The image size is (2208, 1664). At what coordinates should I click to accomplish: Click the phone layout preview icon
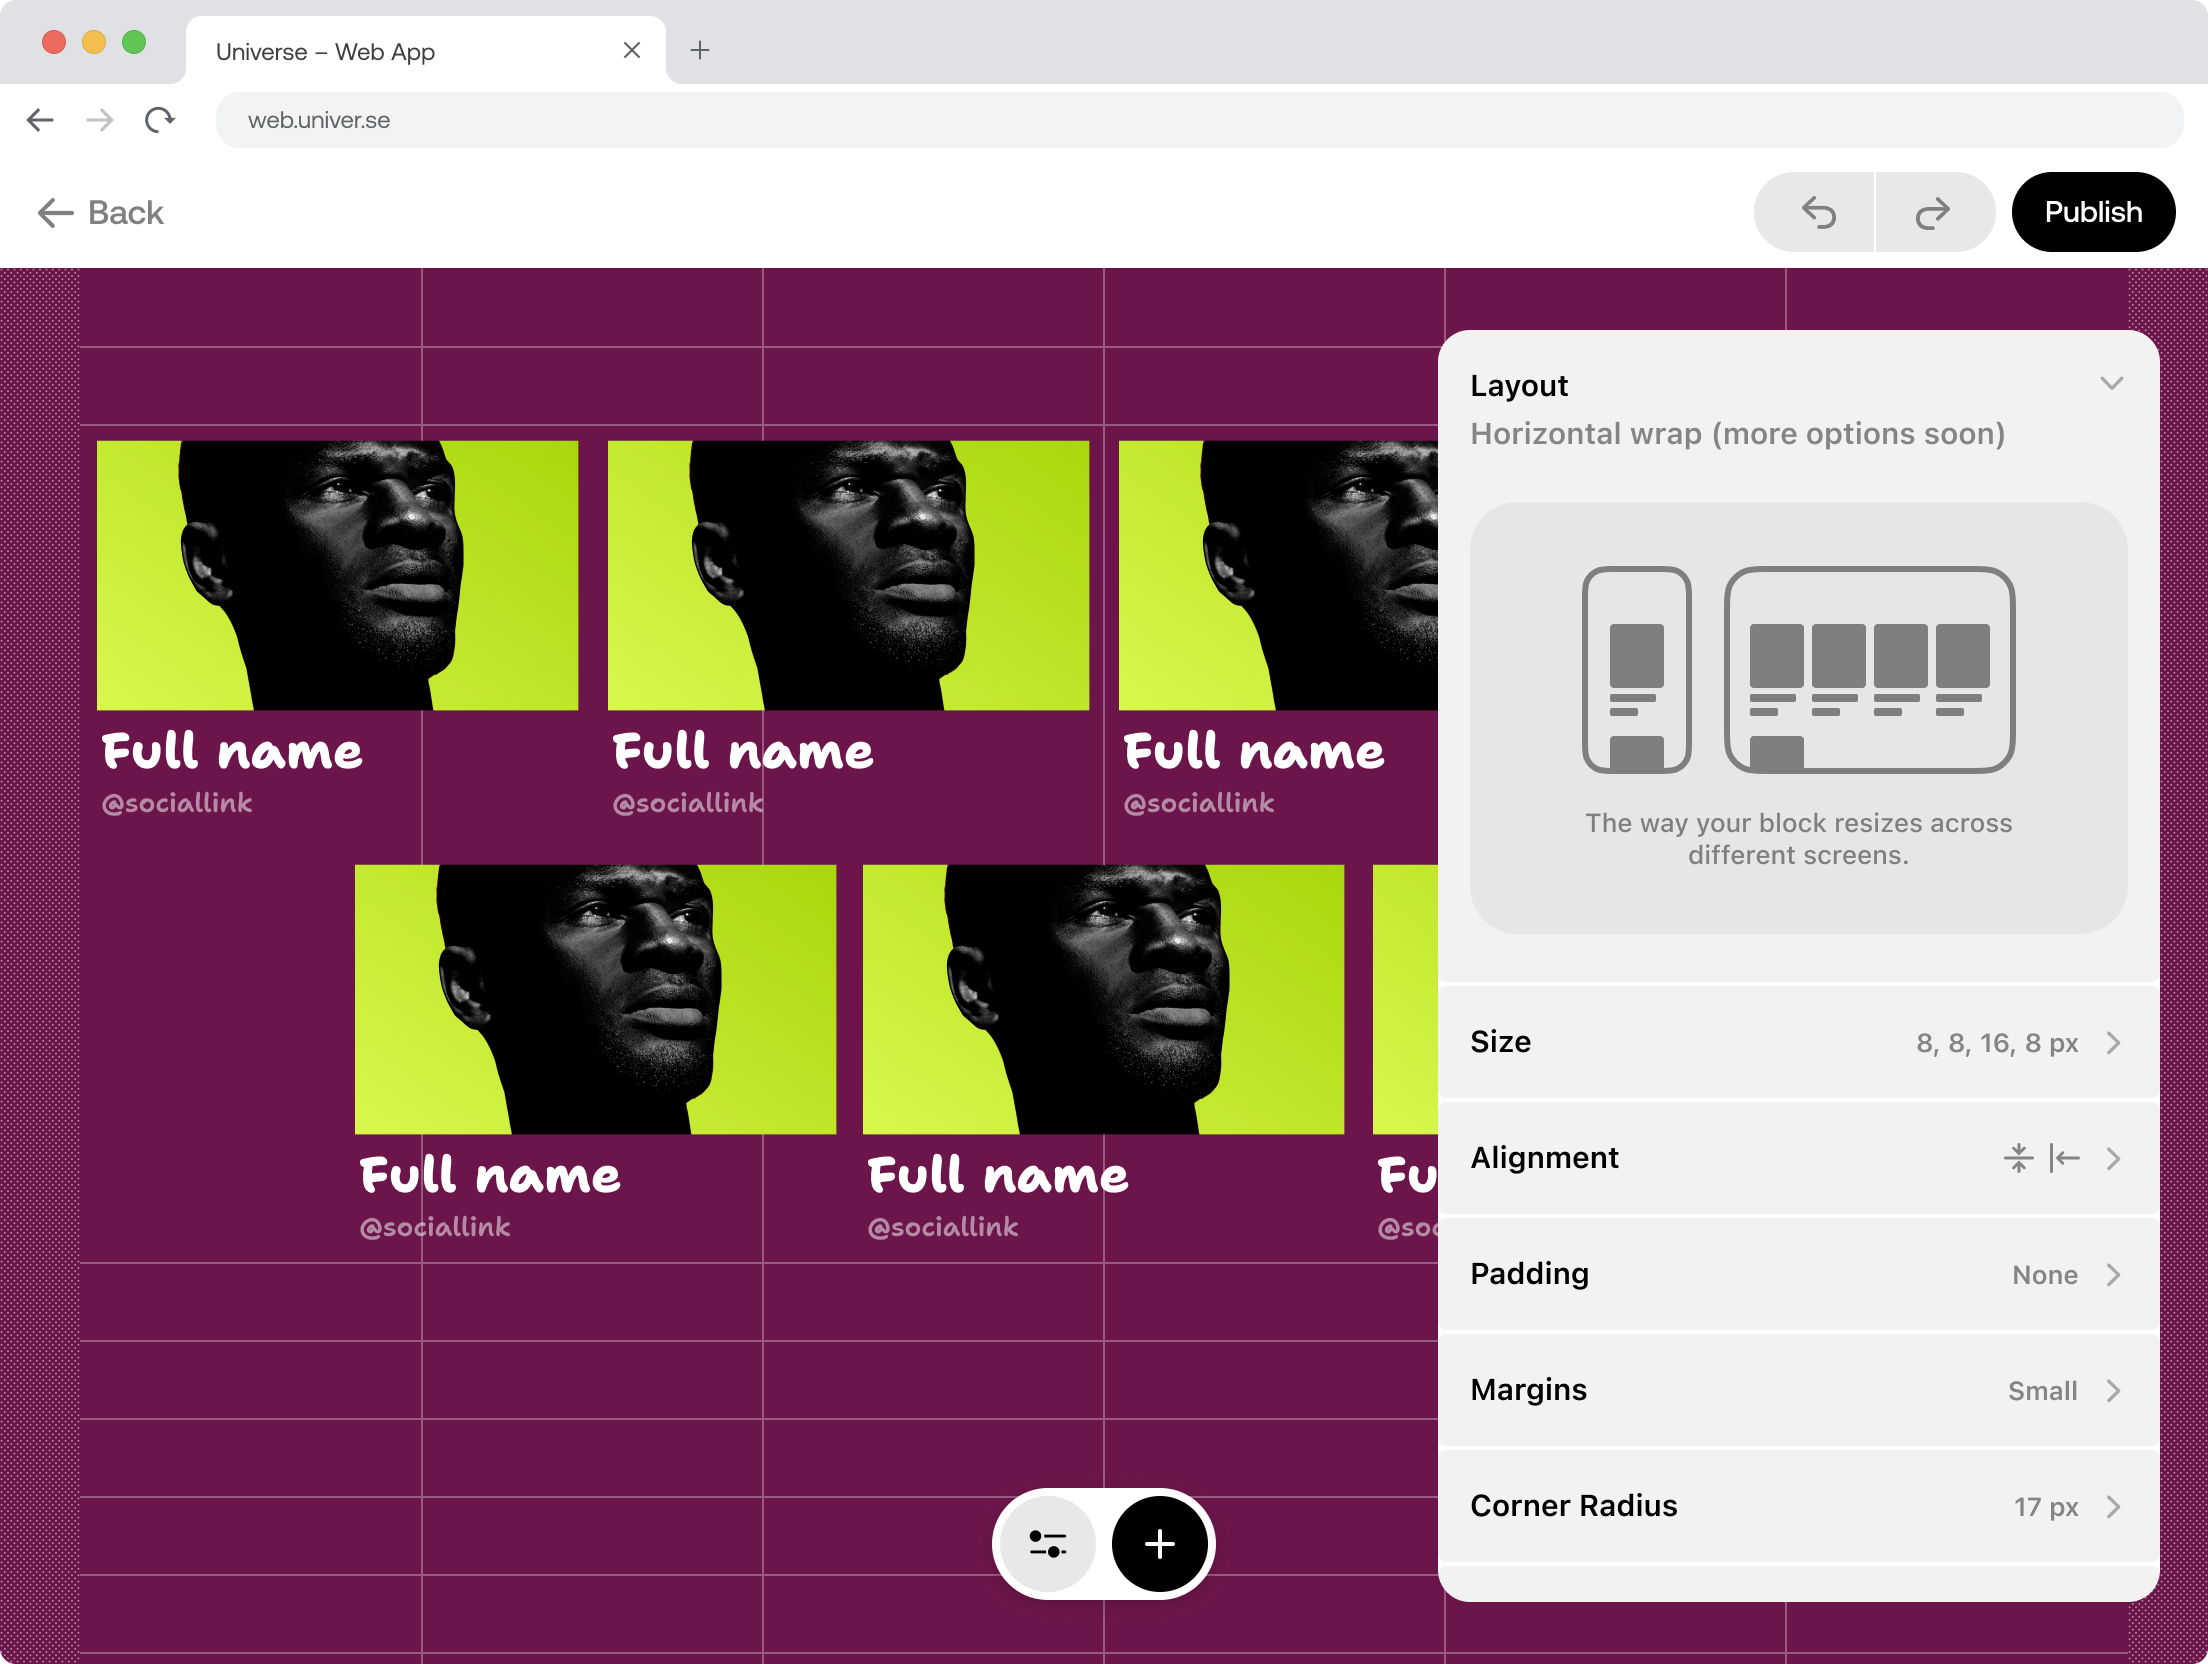point(1636,669)
